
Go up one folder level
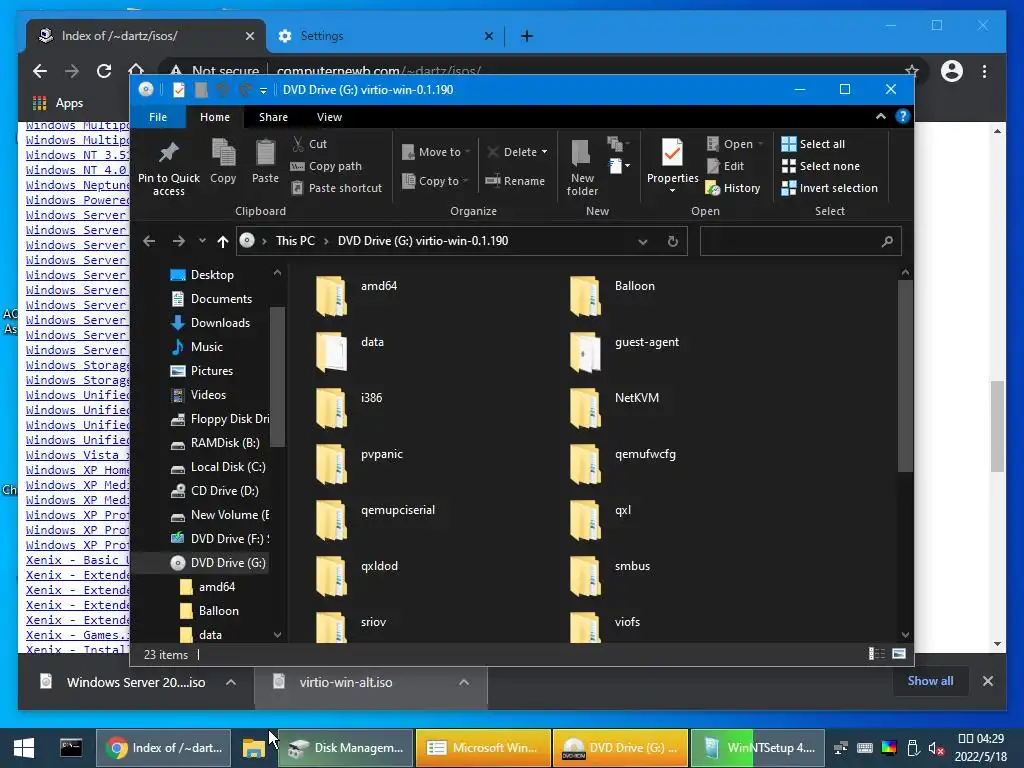tap(223, 241)
